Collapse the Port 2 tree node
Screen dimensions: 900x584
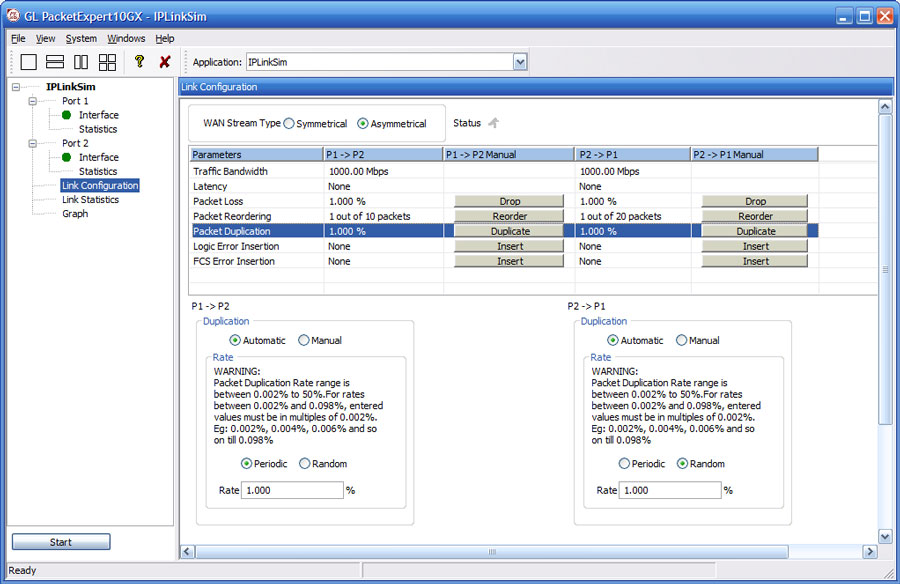(33, 144)
